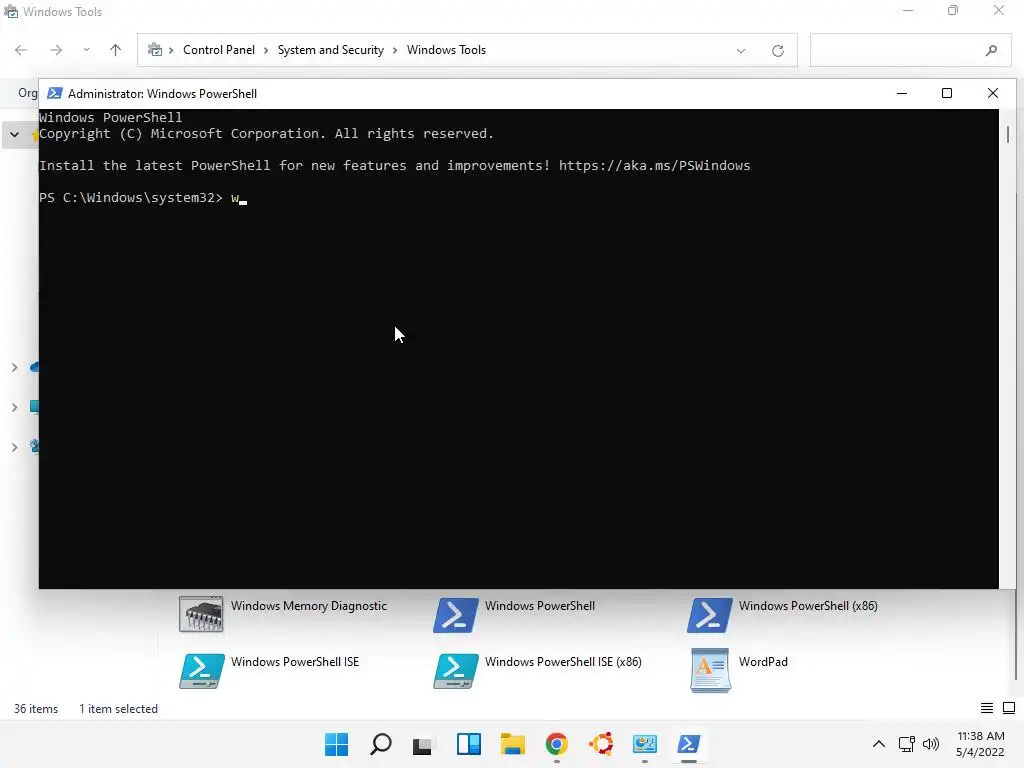Select the Windows PowerShell (x86) icon
1024x768 pixels.
(x=709, y=614)
